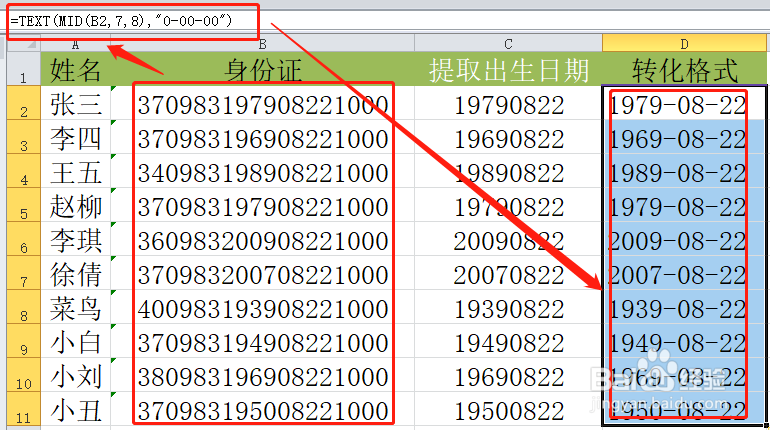The width and height of the screenshot is (770, 430).
Task: Select the cell with name 小丑
Action: [x=76, y=408]
